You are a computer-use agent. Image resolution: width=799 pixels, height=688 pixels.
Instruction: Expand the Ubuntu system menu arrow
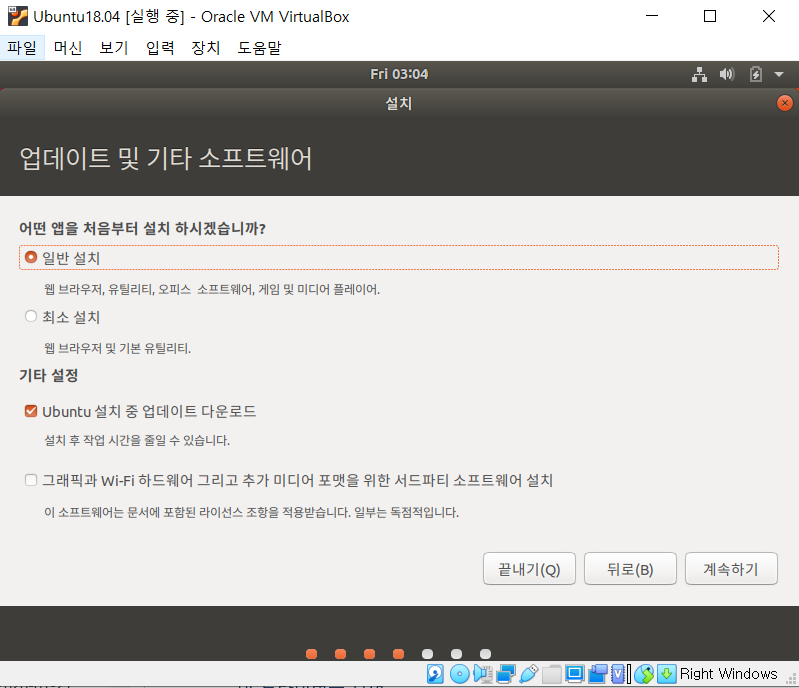(x=779, y=74)
